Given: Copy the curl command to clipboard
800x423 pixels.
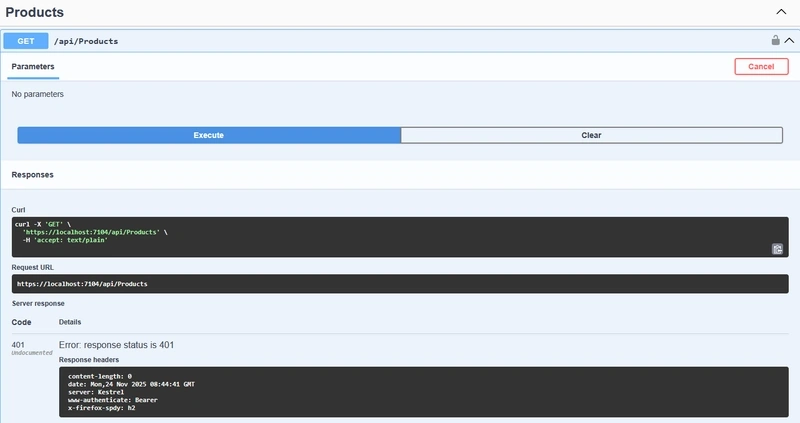Looking at the screenshot, I should pos(777,249).
